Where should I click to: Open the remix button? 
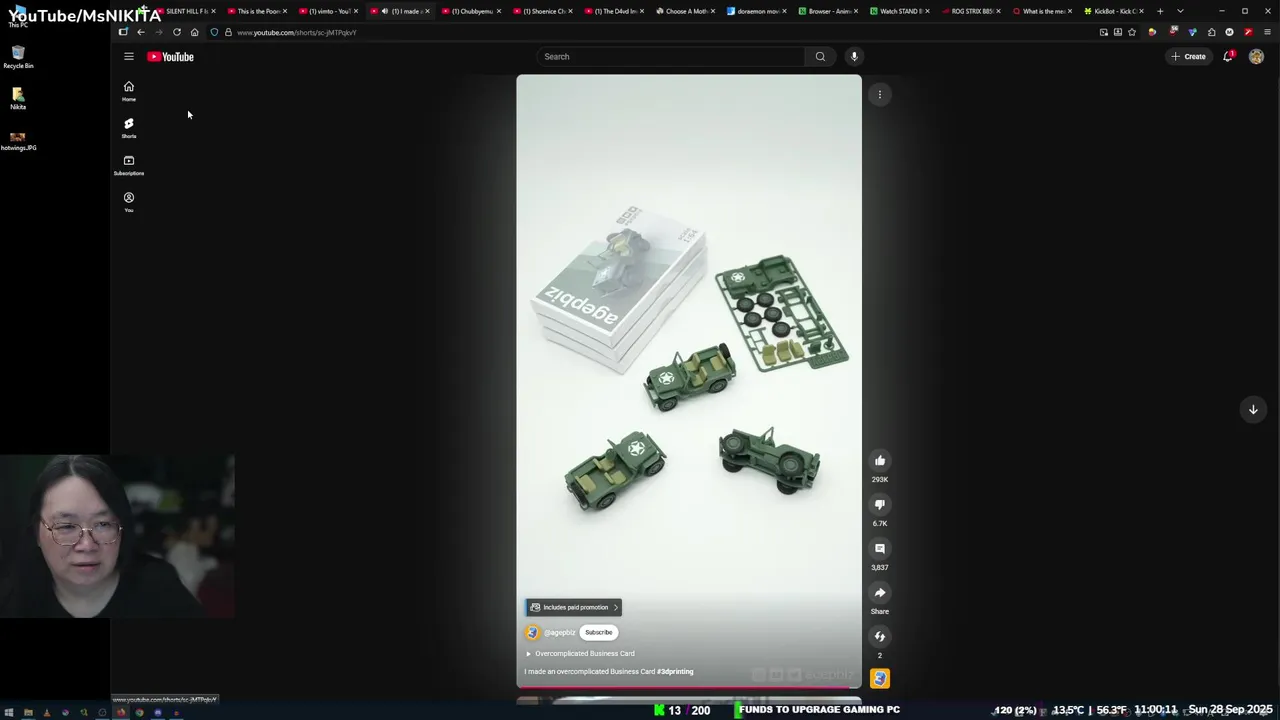click(880, 637)
